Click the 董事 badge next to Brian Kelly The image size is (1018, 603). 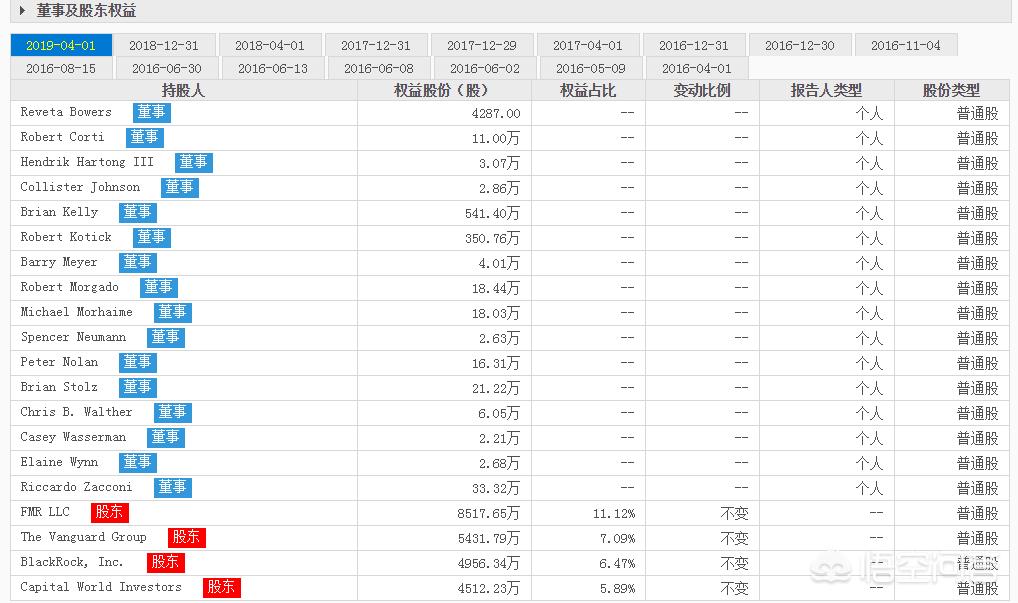(x=138, y=212)
